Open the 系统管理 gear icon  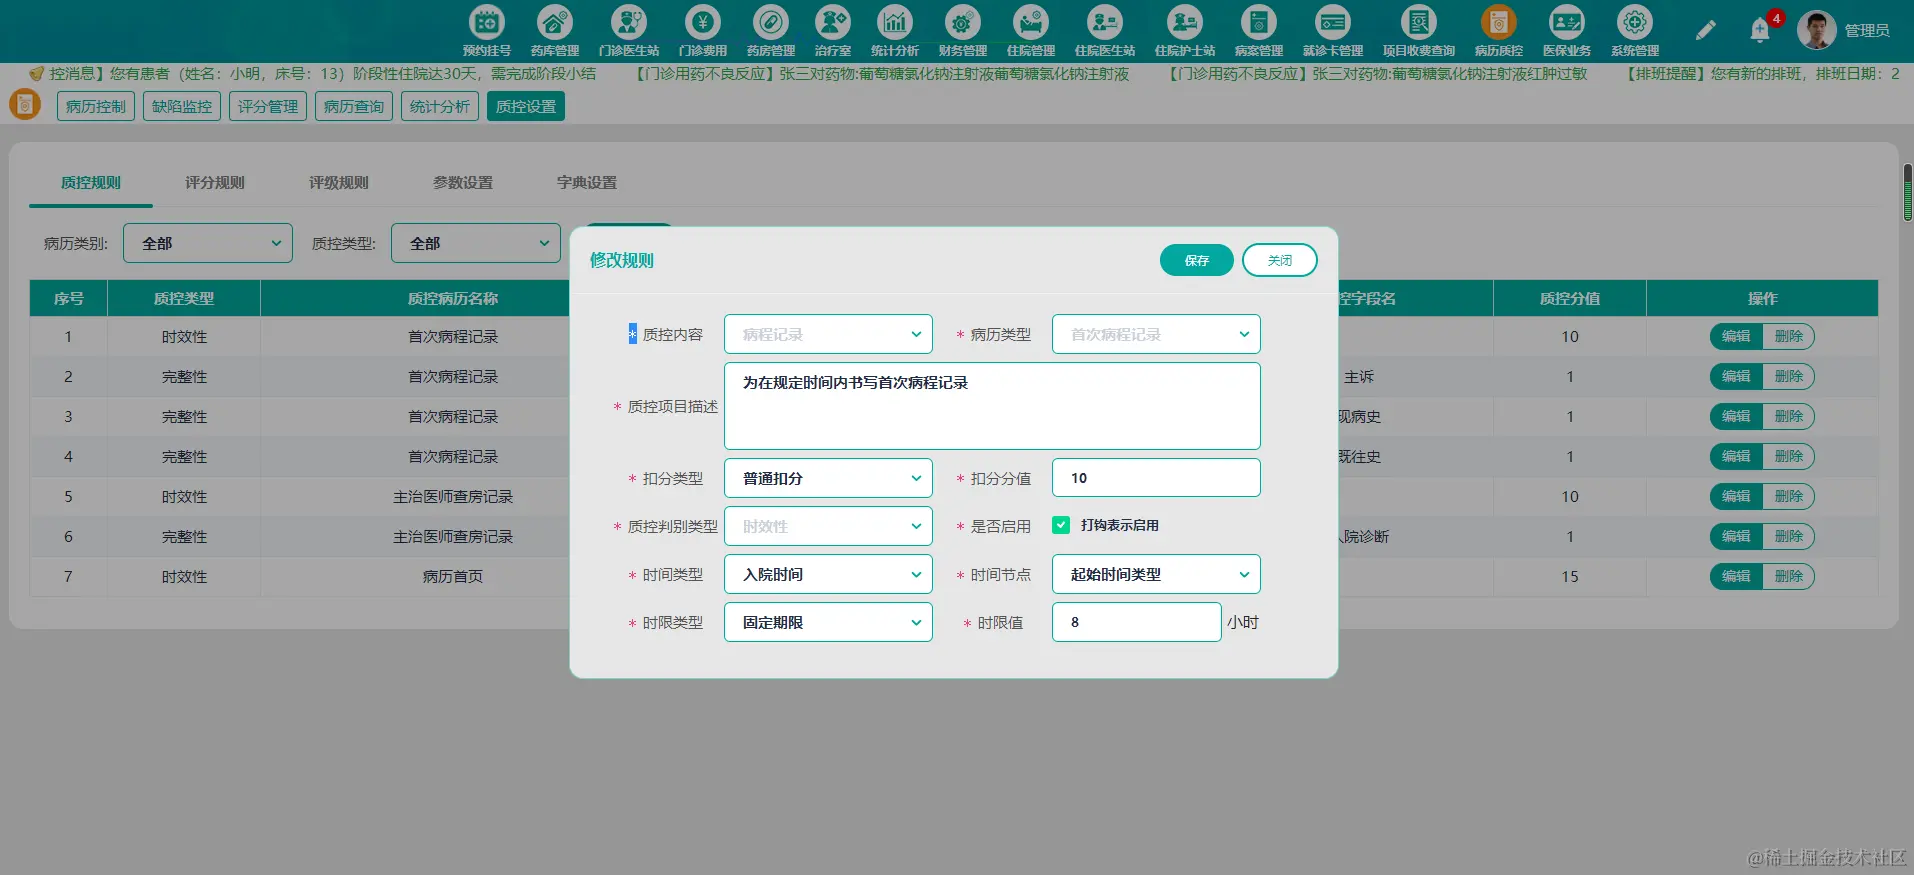1635,22
